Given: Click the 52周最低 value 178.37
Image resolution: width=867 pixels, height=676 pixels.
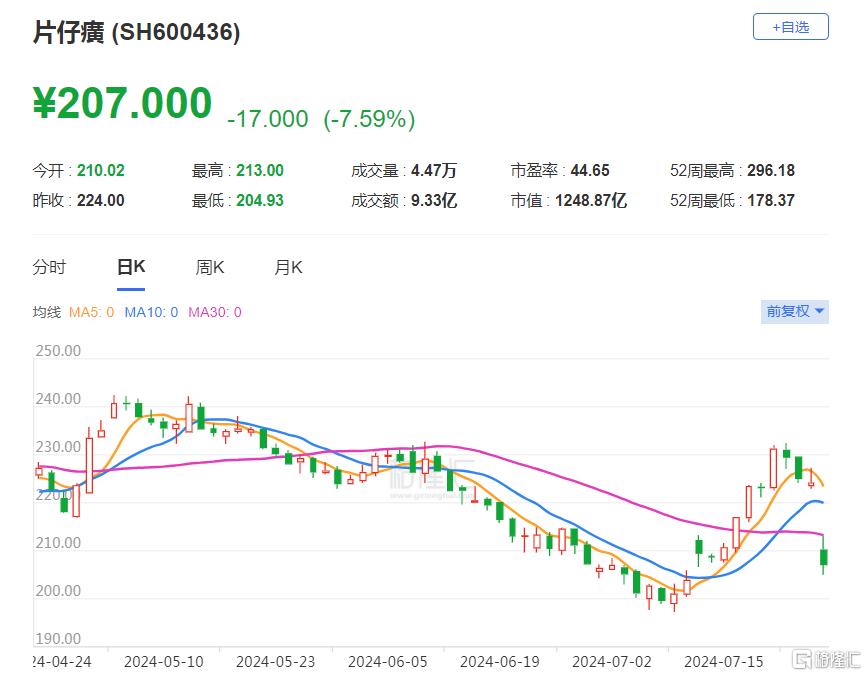Looking at the screenshot, I should [771, 200].
